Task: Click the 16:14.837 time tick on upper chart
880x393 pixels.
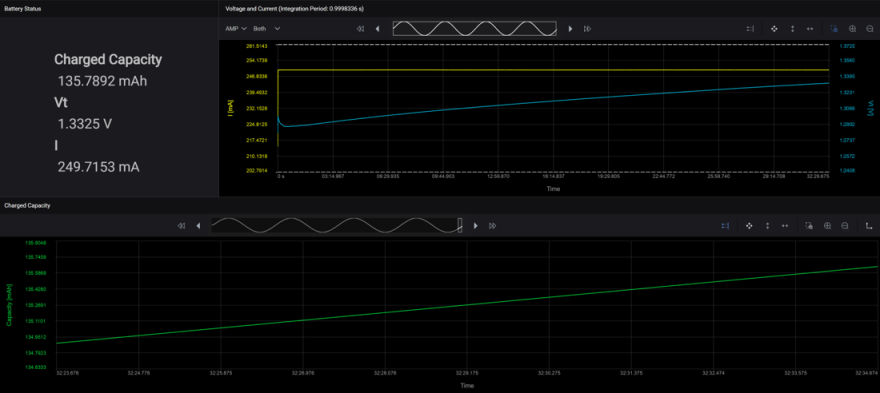Action: [x=552, y=176]
